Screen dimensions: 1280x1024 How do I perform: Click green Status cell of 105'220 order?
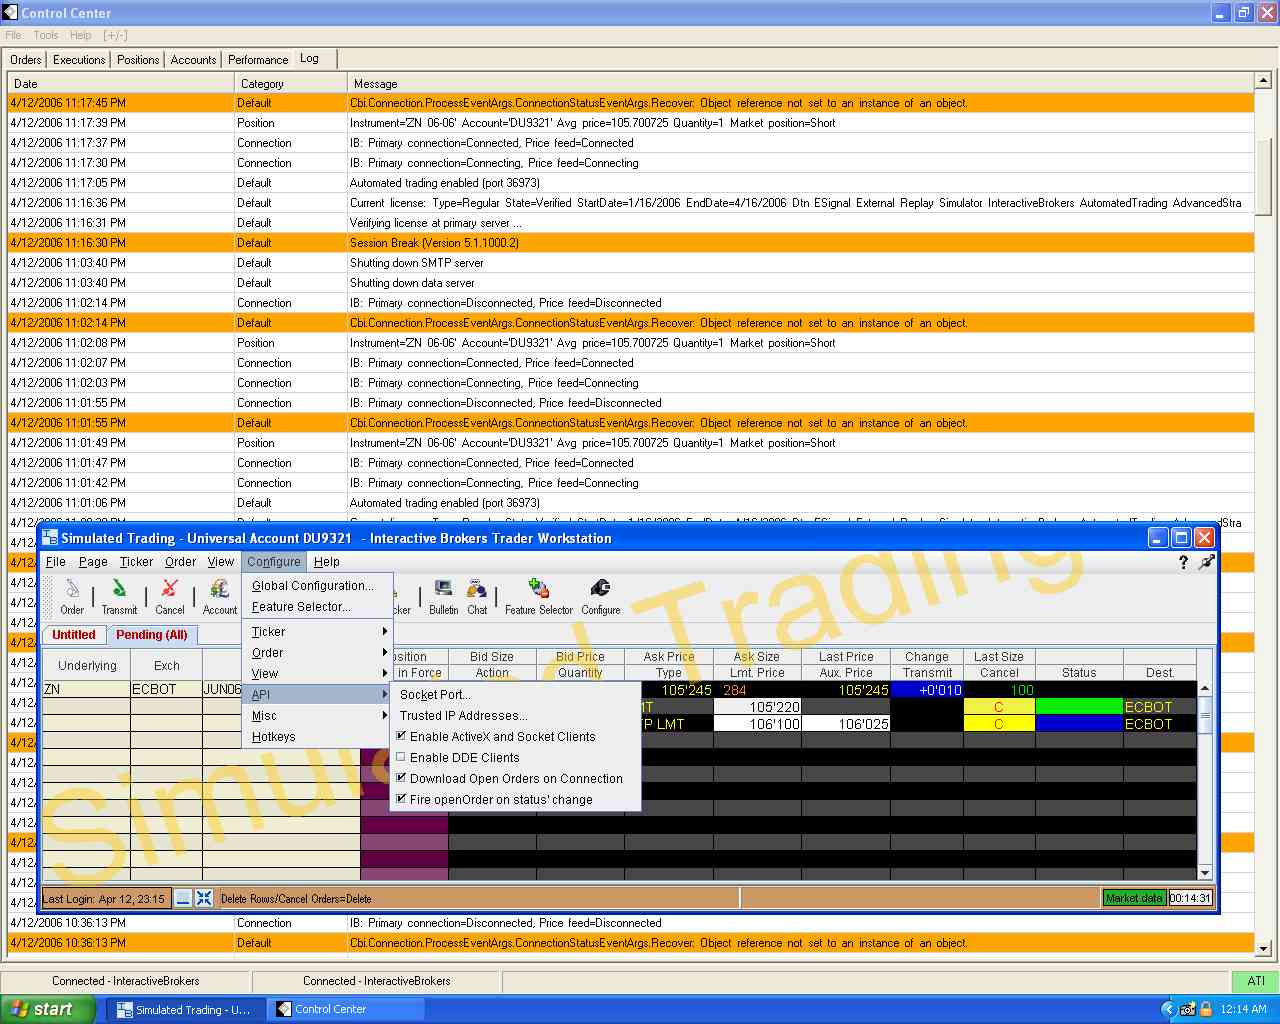pyautogui.click(x=1079, y=707)
